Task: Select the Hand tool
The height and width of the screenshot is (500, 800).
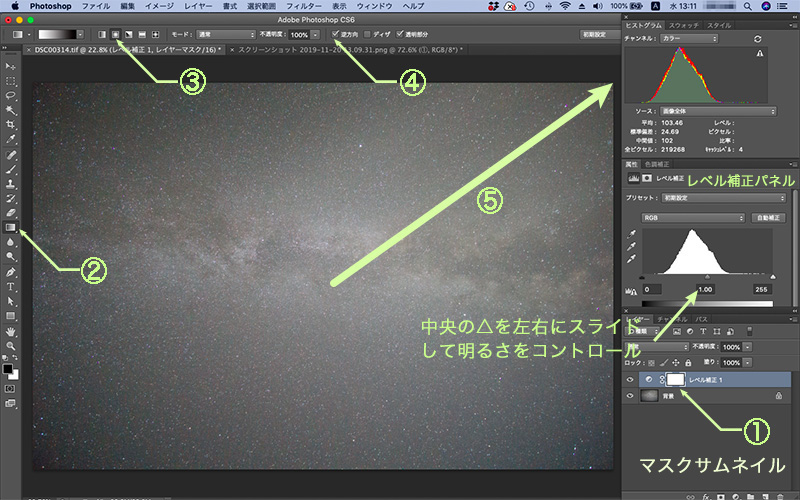Action: (x=10, y=332)
